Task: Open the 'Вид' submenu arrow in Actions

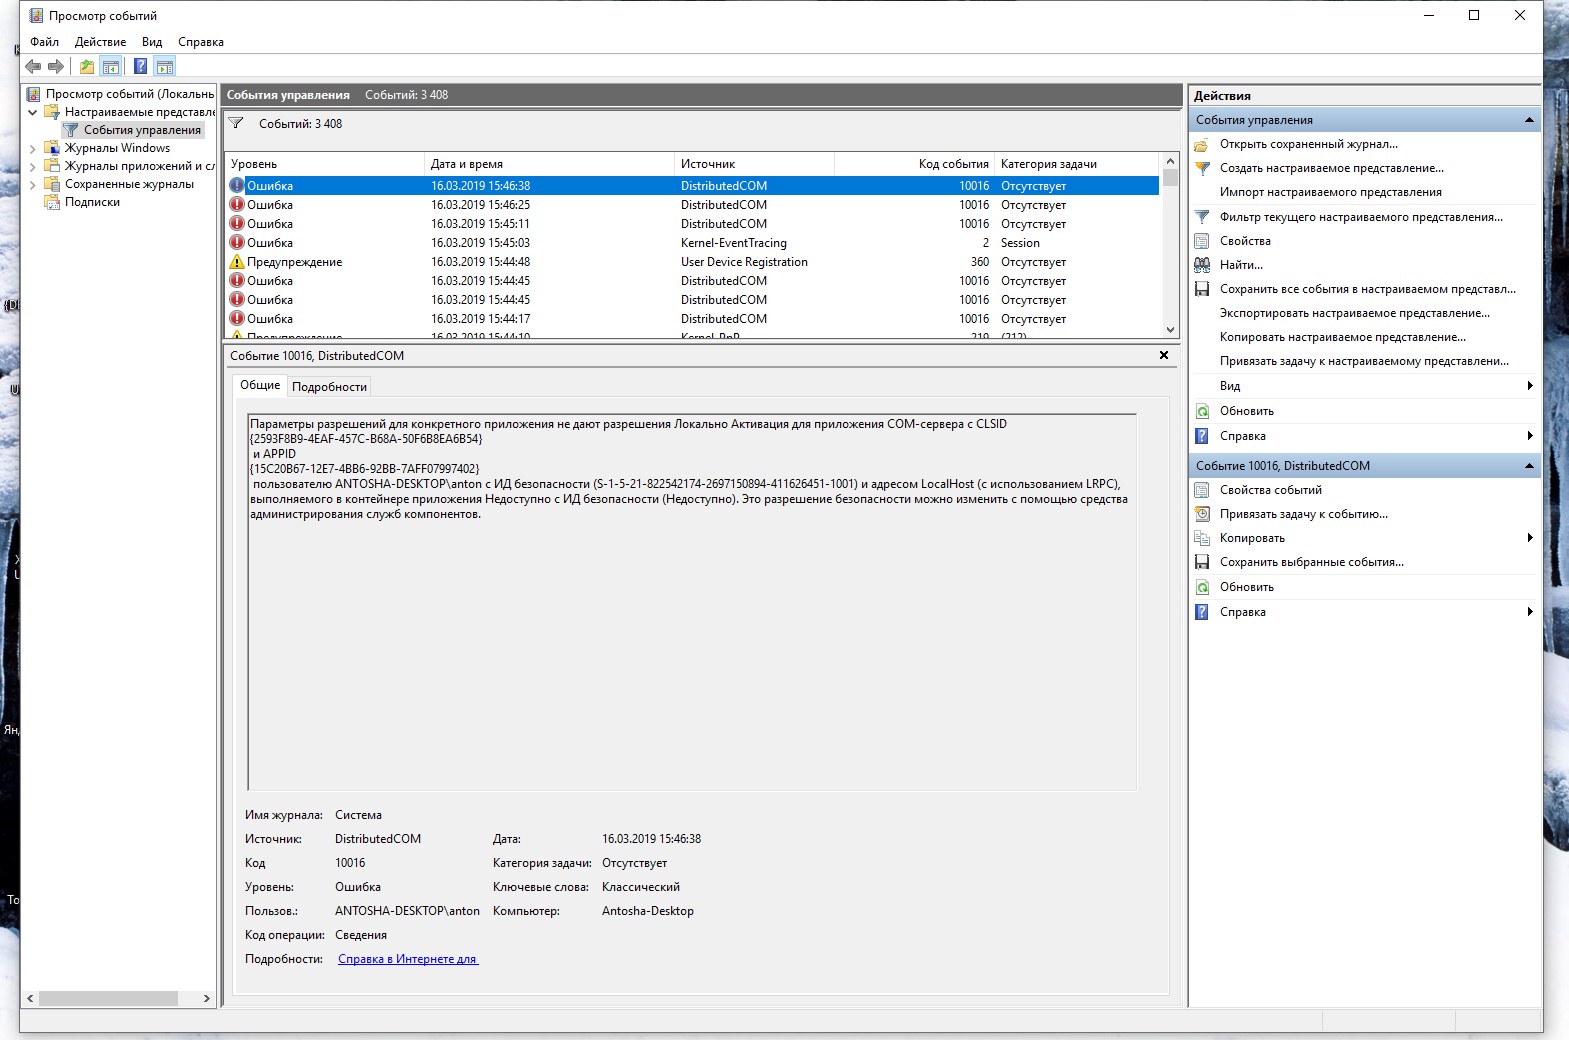Action: pos(1529,386)
